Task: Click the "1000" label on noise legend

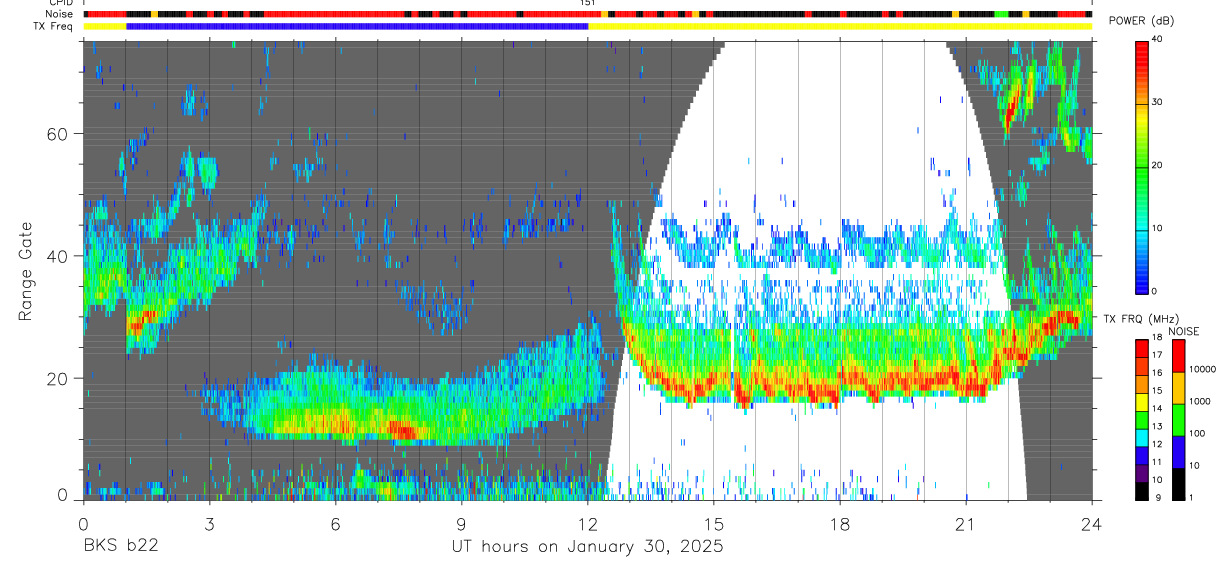Action: (1201, 401)
